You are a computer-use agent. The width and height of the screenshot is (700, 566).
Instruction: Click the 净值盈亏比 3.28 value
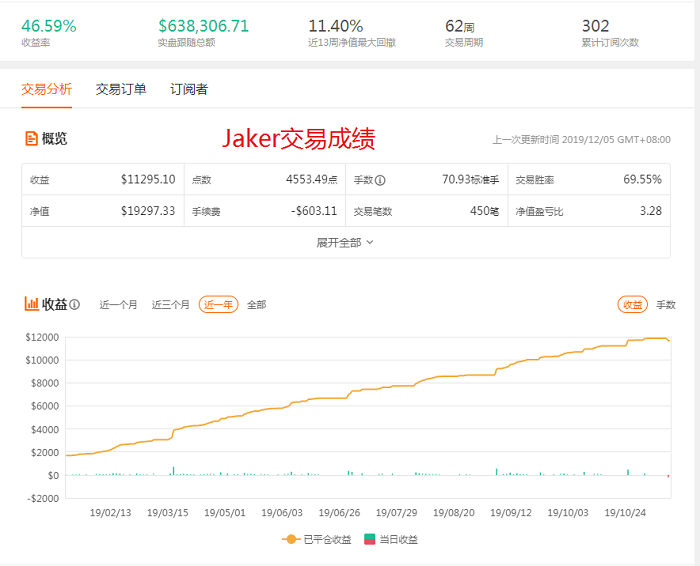(651, 211)
